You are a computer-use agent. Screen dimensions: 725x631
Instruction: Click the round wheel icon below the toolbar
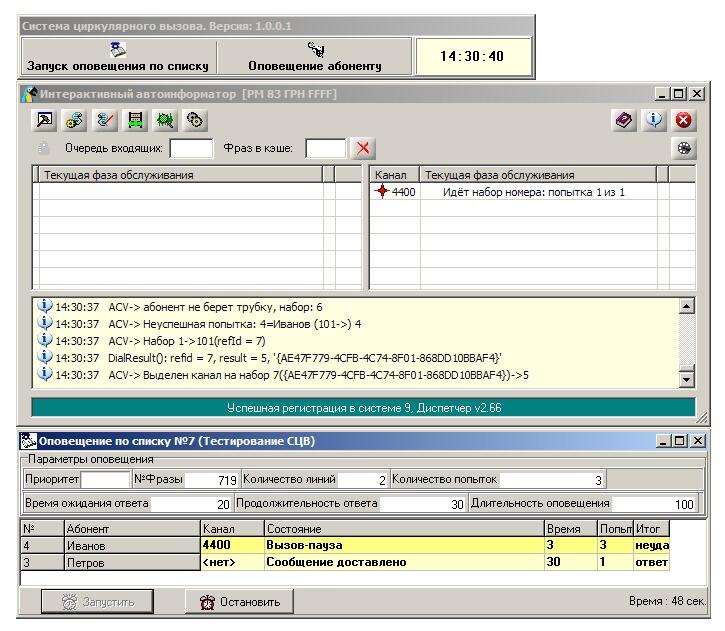point(684,148)
